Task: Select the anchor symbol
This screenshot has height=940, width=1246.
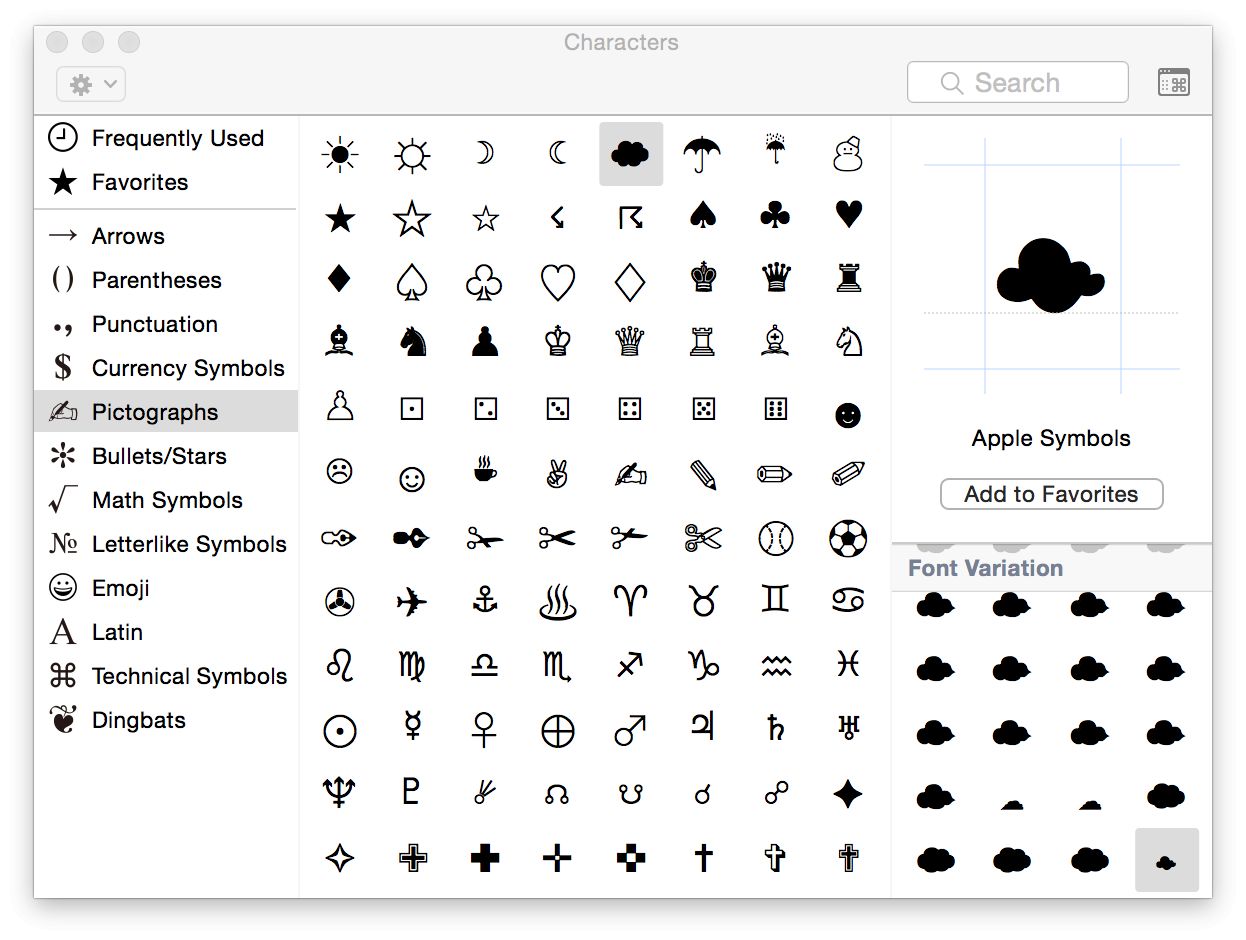Action: point(485,601)
